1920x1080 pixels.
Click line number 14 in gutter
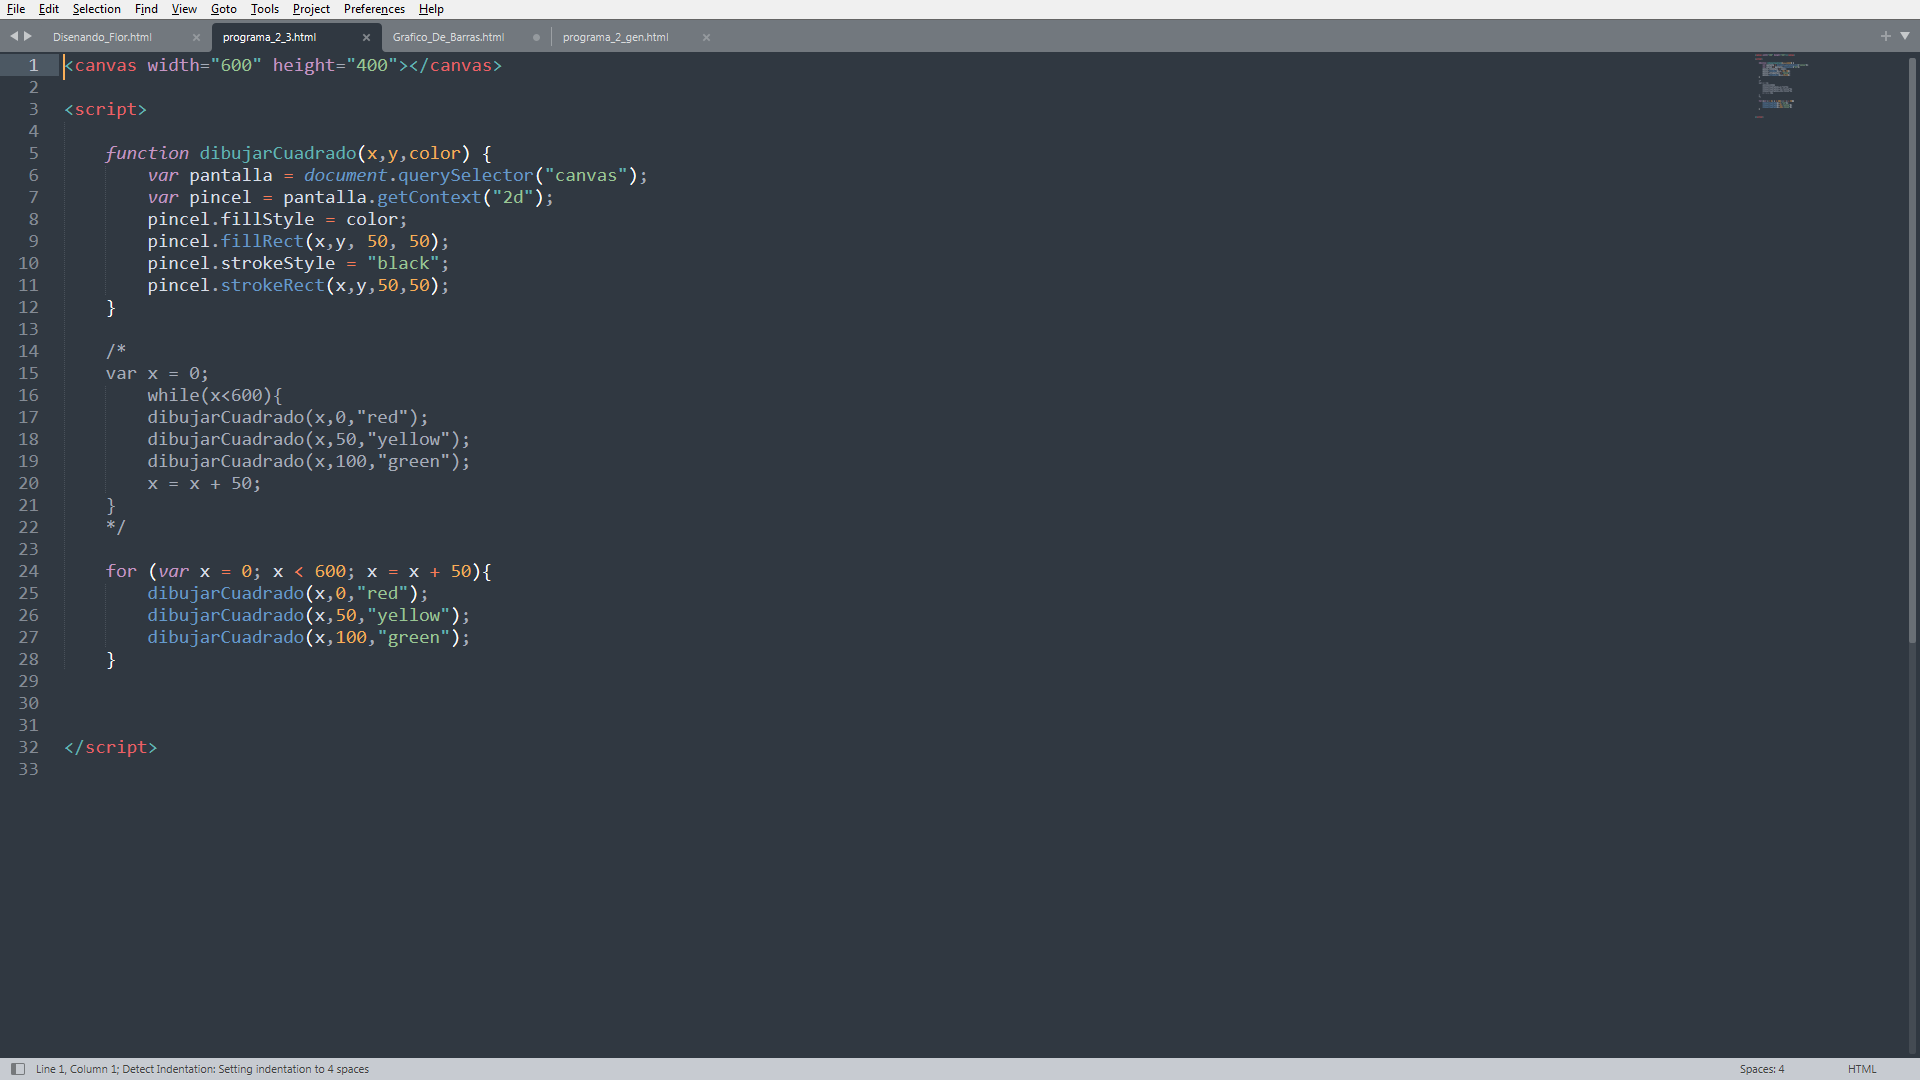coord(28,351)
